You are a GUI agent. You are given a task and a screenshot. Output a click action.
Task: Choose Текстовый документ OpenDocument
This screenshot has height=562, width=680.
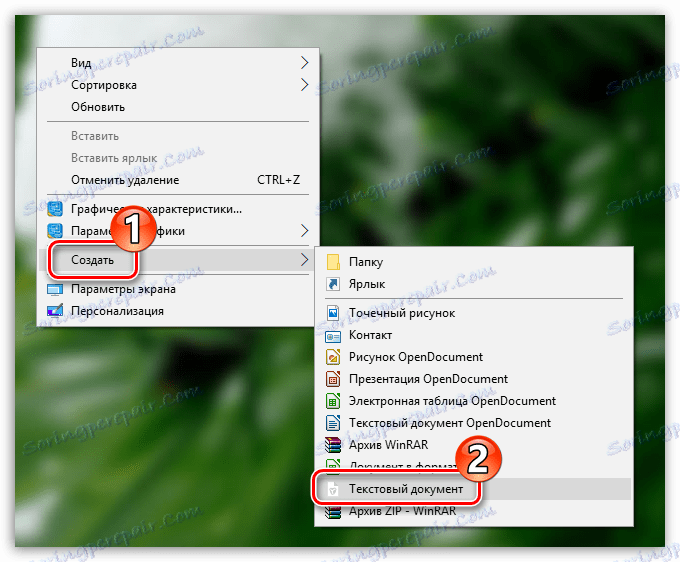click(474, 423)
